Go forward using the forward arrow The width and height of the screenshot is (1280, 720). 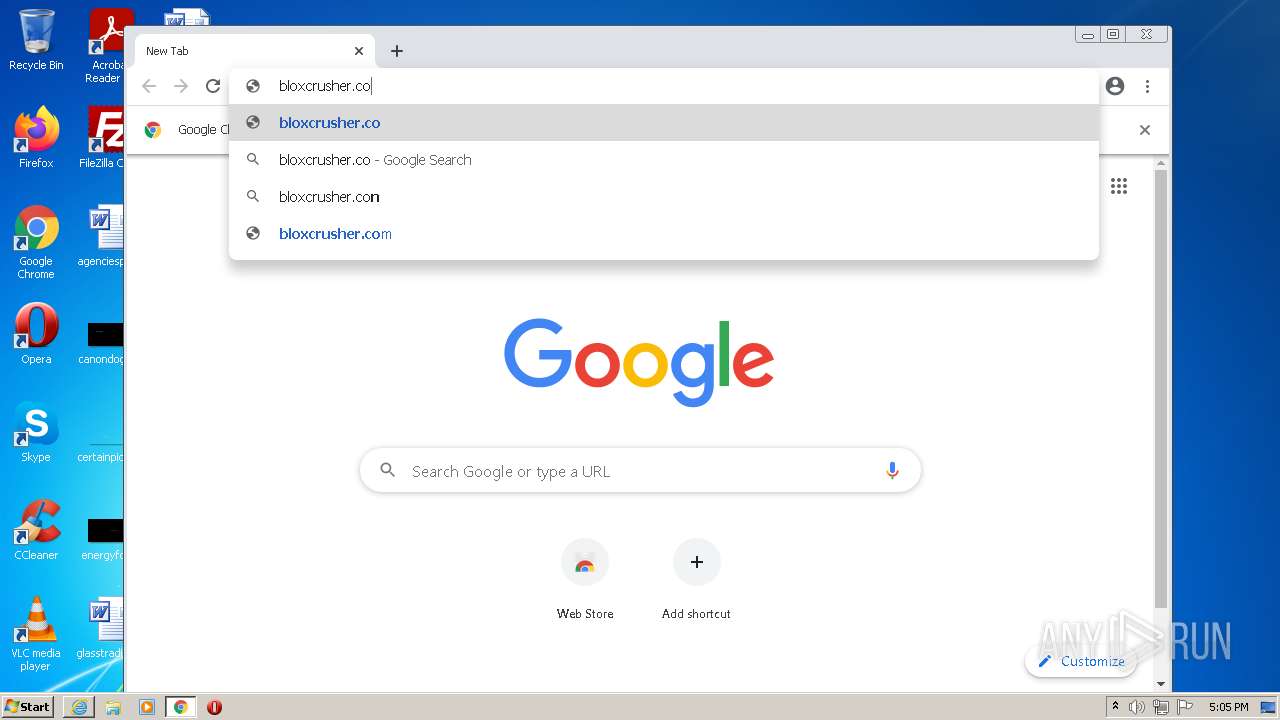click(181, 86)
